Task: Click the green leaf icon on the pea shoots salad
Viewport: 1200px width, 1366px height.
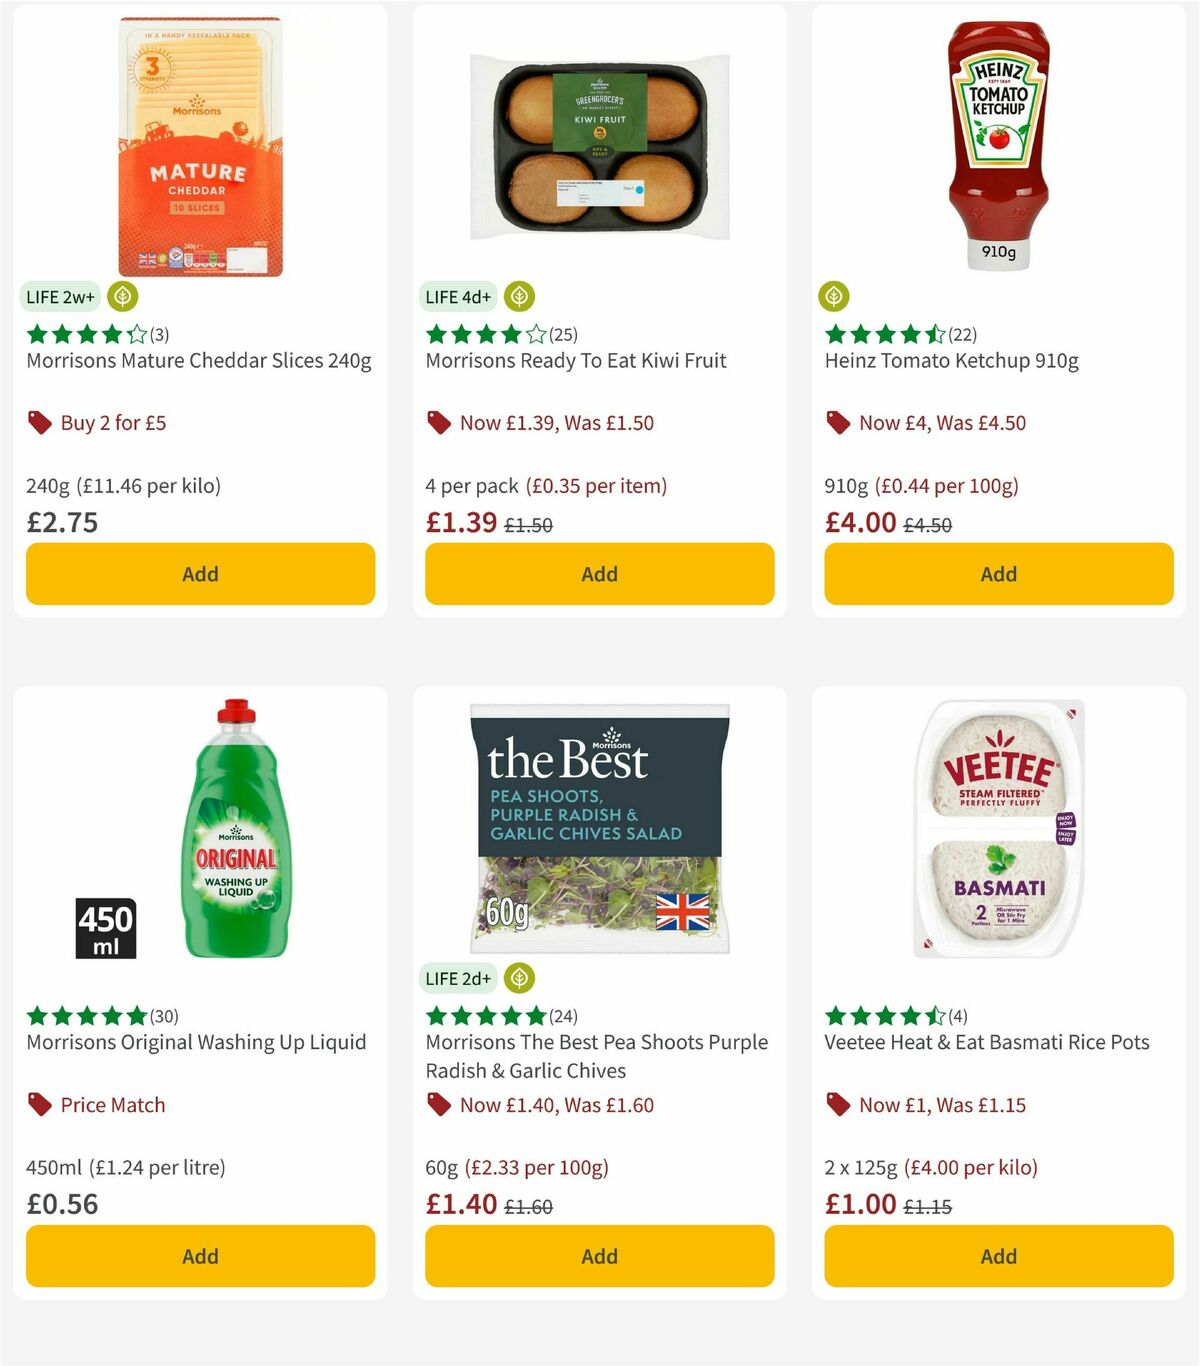Action: coord(519,978)
